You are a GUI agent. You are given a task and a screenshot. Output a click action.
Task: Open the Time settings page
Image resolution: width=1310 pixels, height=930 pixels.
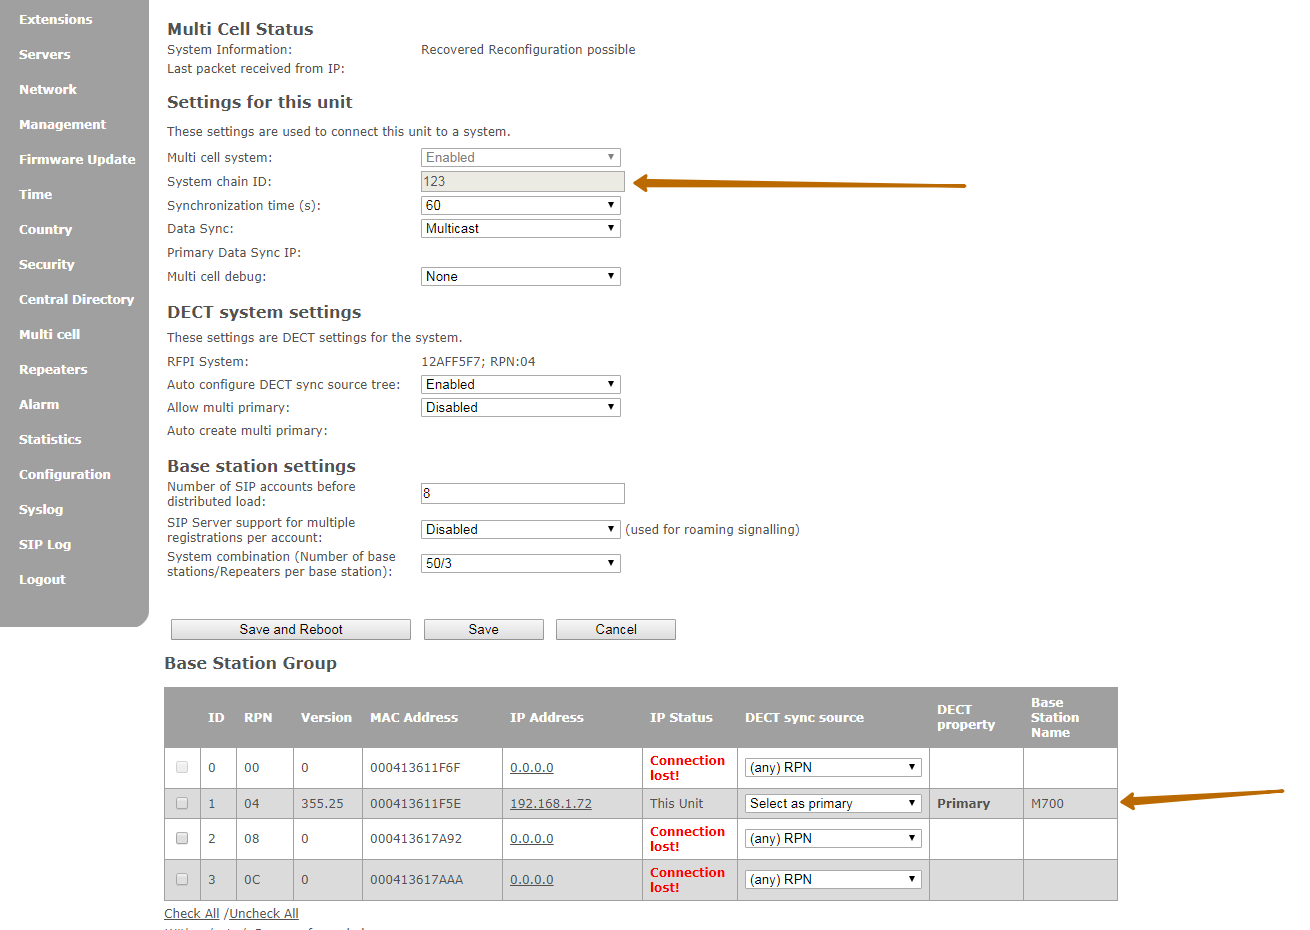point(36,194)
